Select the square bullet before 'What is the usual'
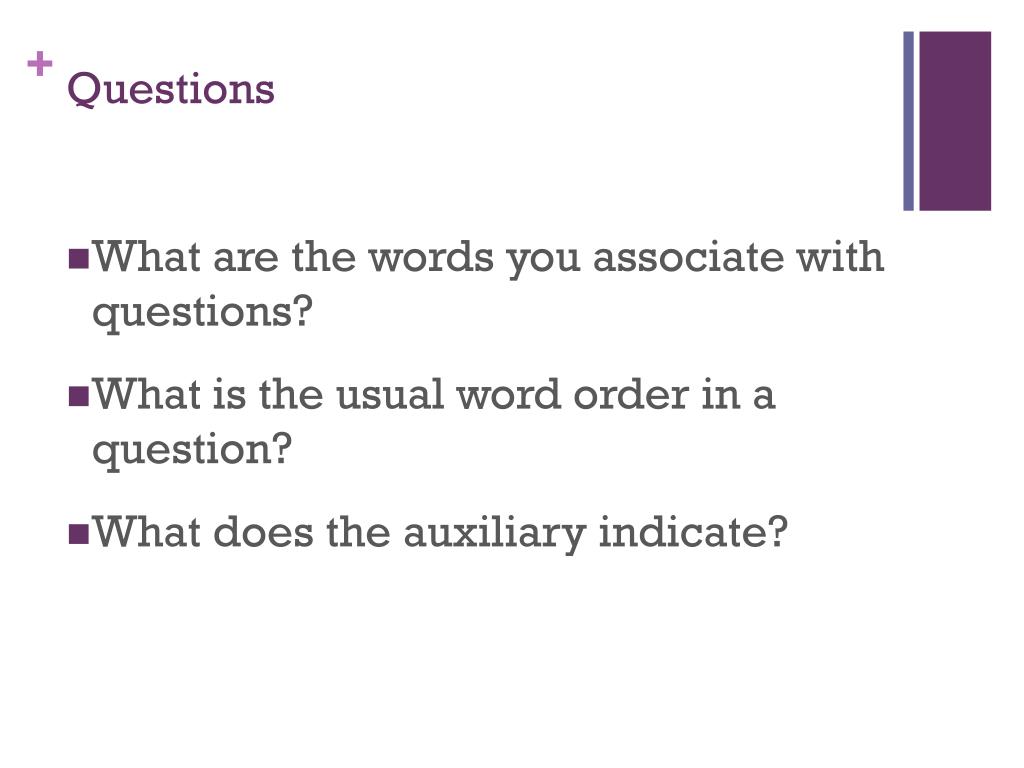The height and width of the screenshot is (768, 1024). tap(78, 396)
